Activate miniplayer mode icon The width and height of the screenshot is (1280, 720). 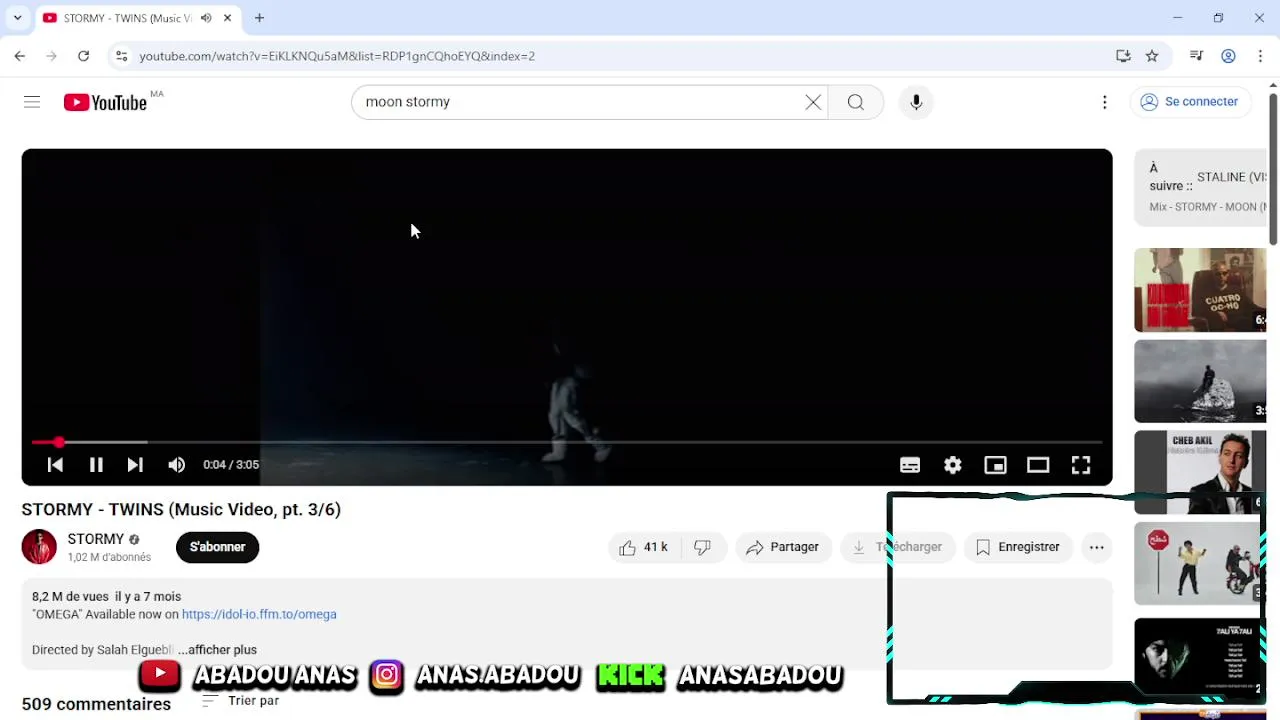(x=995, y=465)
